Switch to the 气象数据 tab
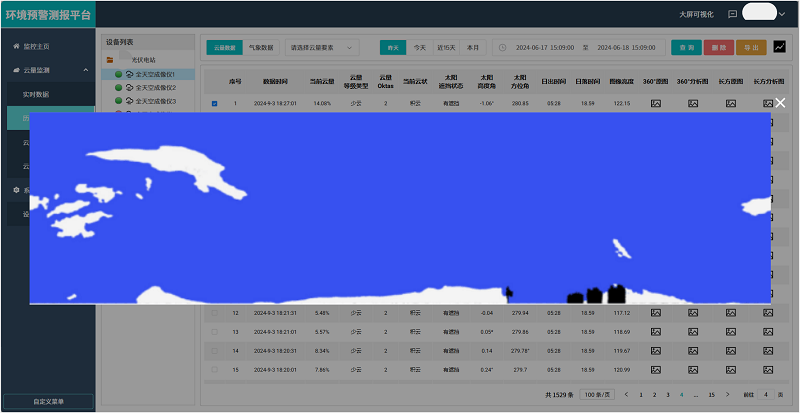 260,47
